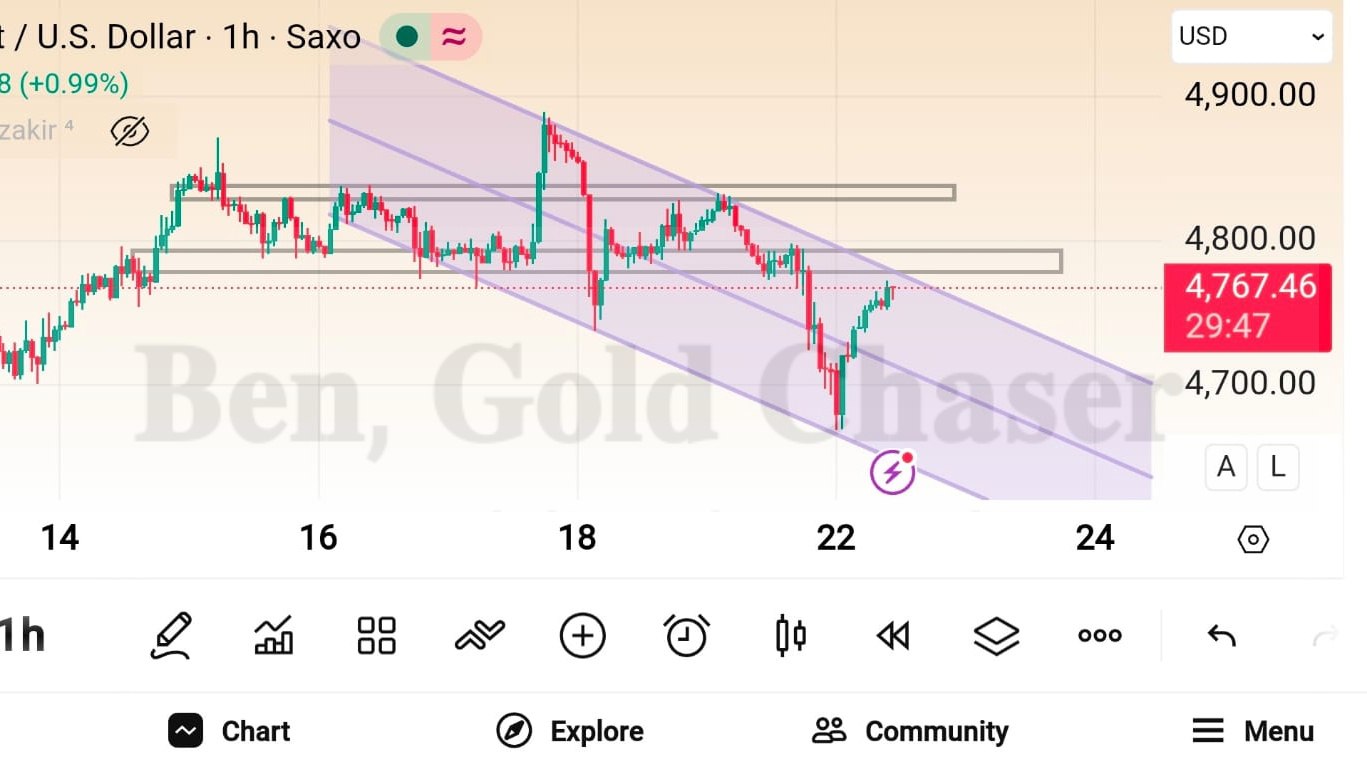Open the layers object tree icon
This screenshot has height=769, width=1367.
tap(996, 635)
